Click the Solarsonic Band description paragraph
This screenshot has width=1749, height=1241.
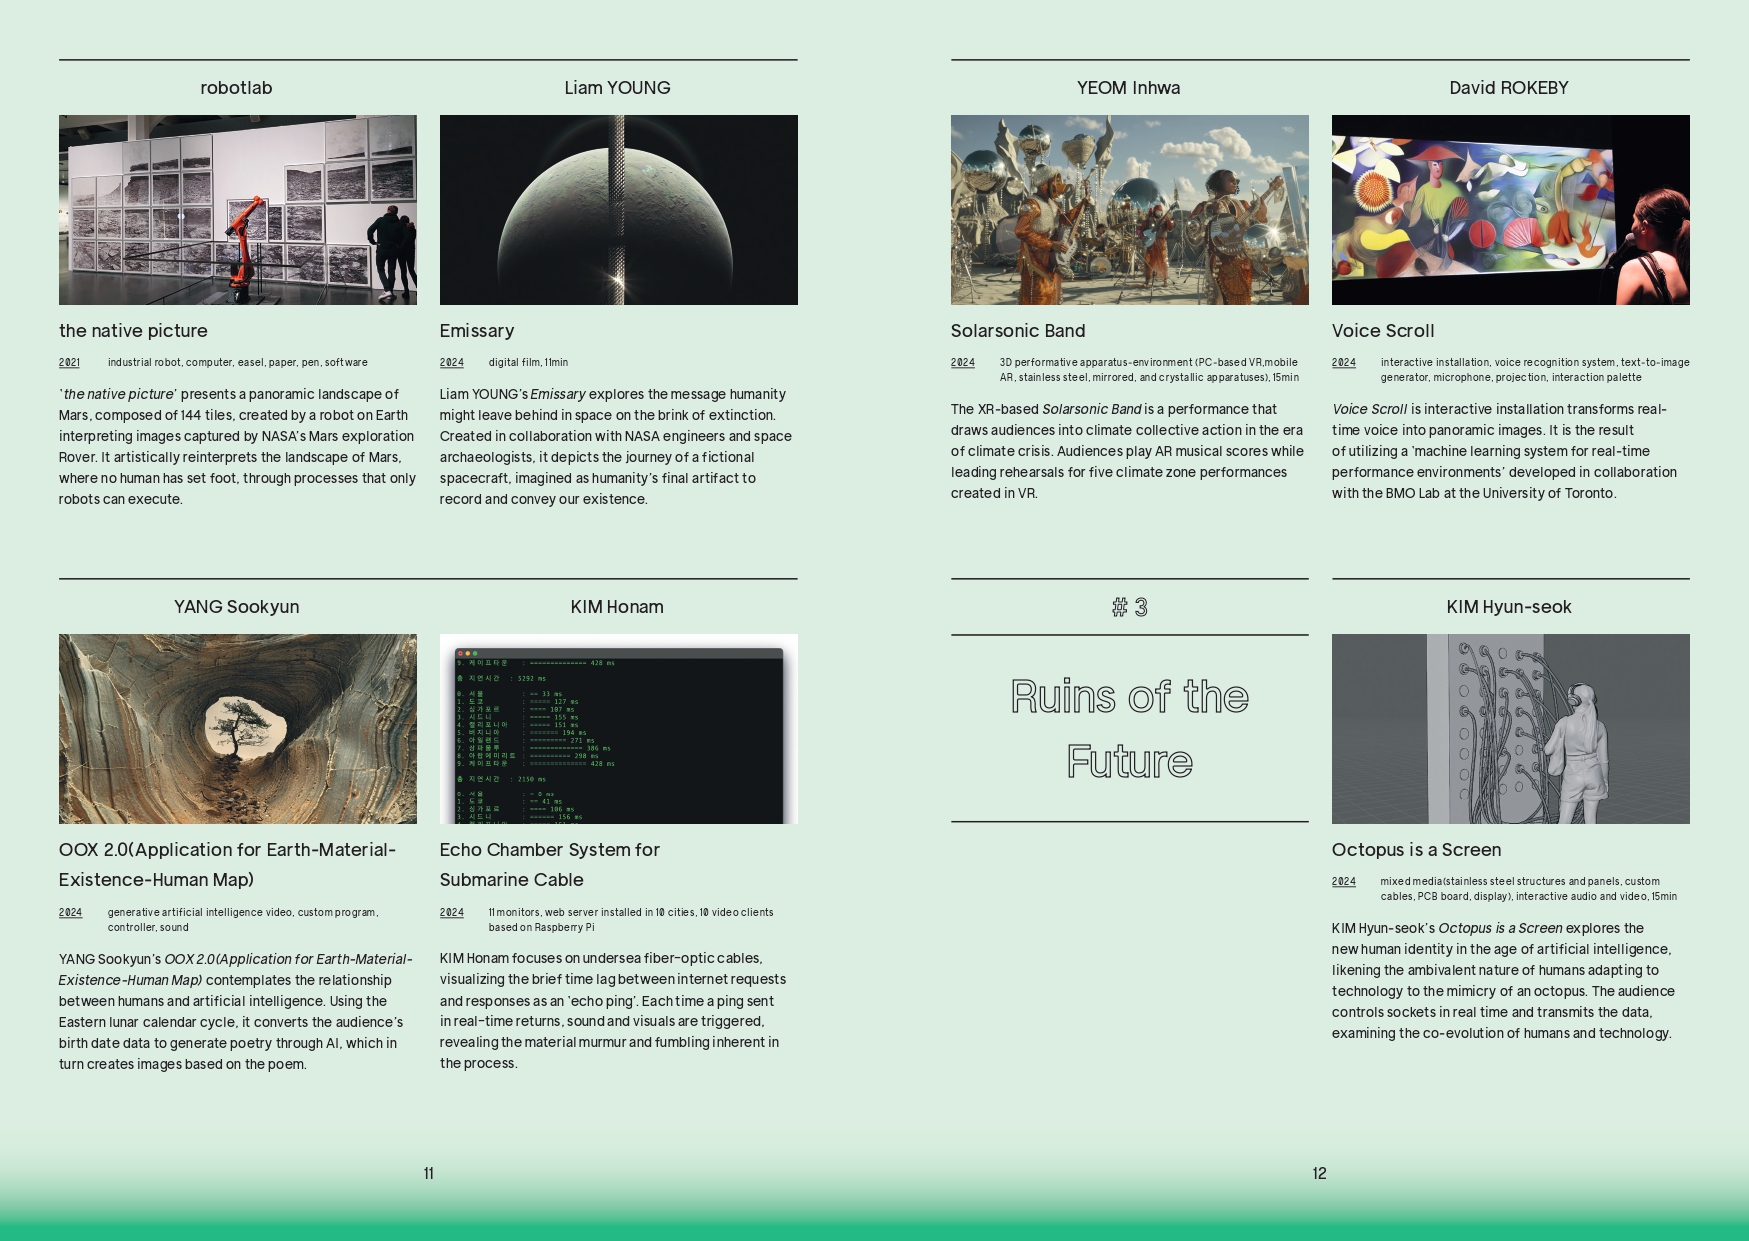pos(1128,451)
